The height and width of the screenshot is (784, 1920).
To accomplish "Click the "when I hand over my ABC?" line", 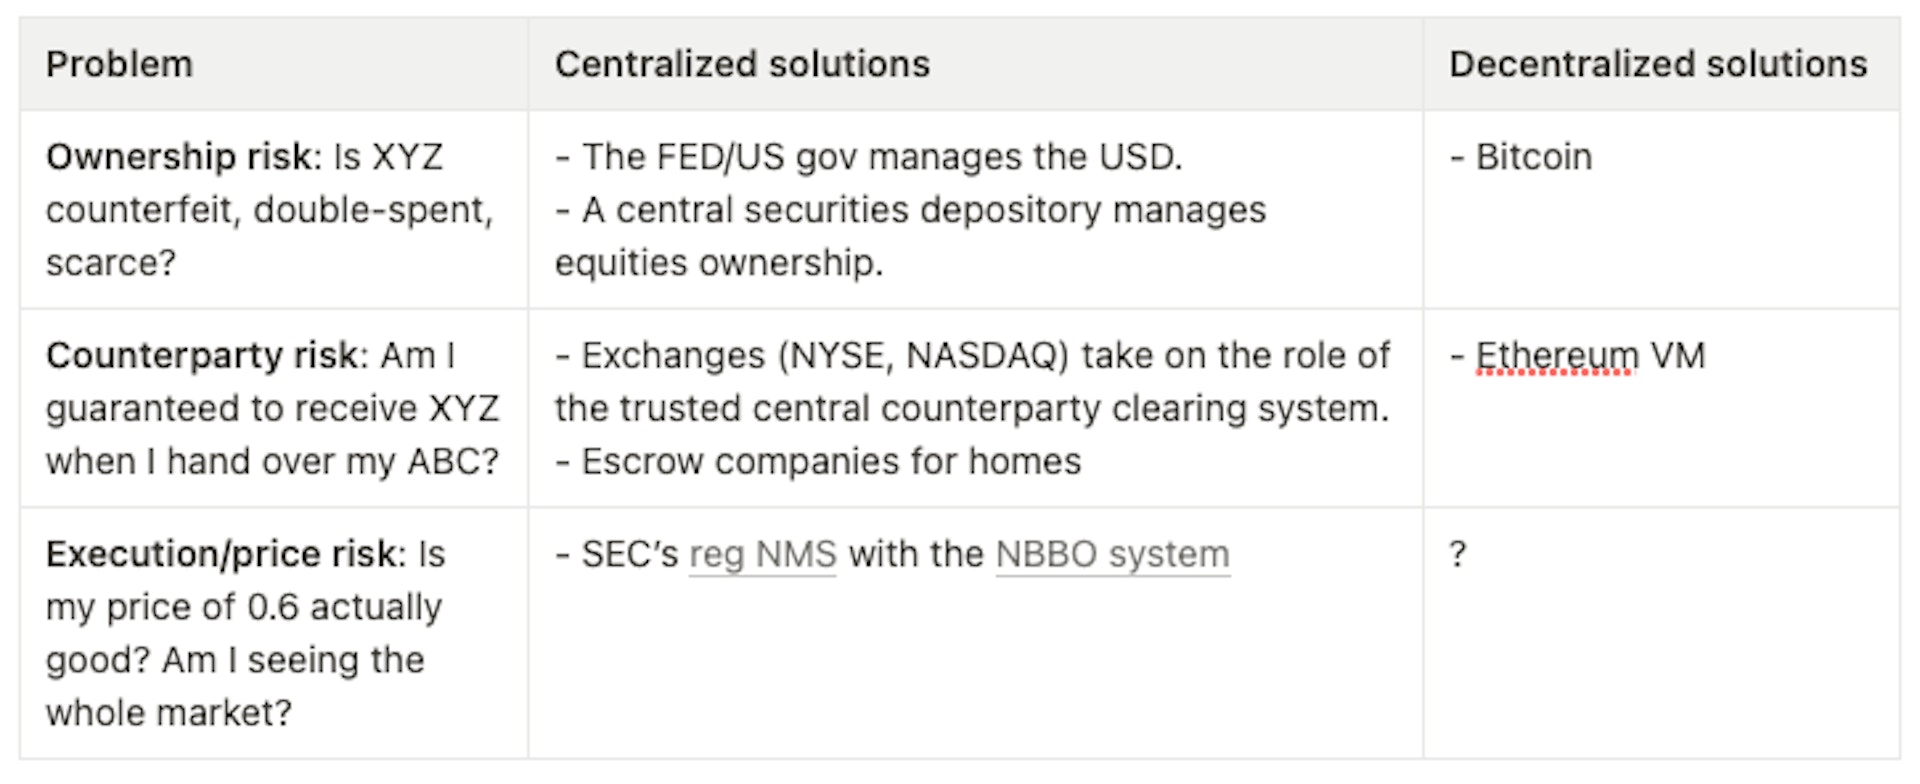I will 272,462.
